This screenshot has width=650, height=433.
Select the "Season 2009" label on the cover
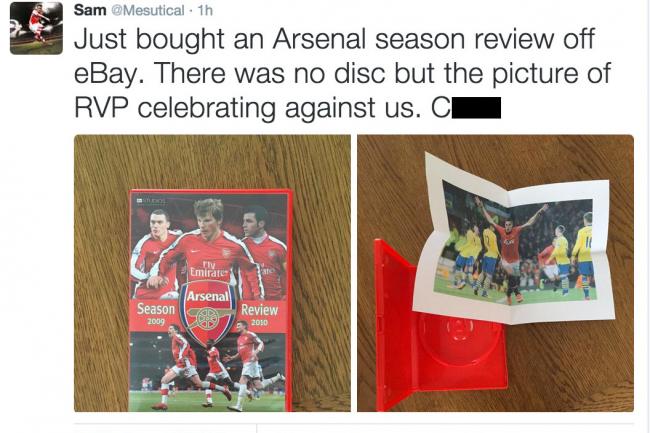pos(156,314)
